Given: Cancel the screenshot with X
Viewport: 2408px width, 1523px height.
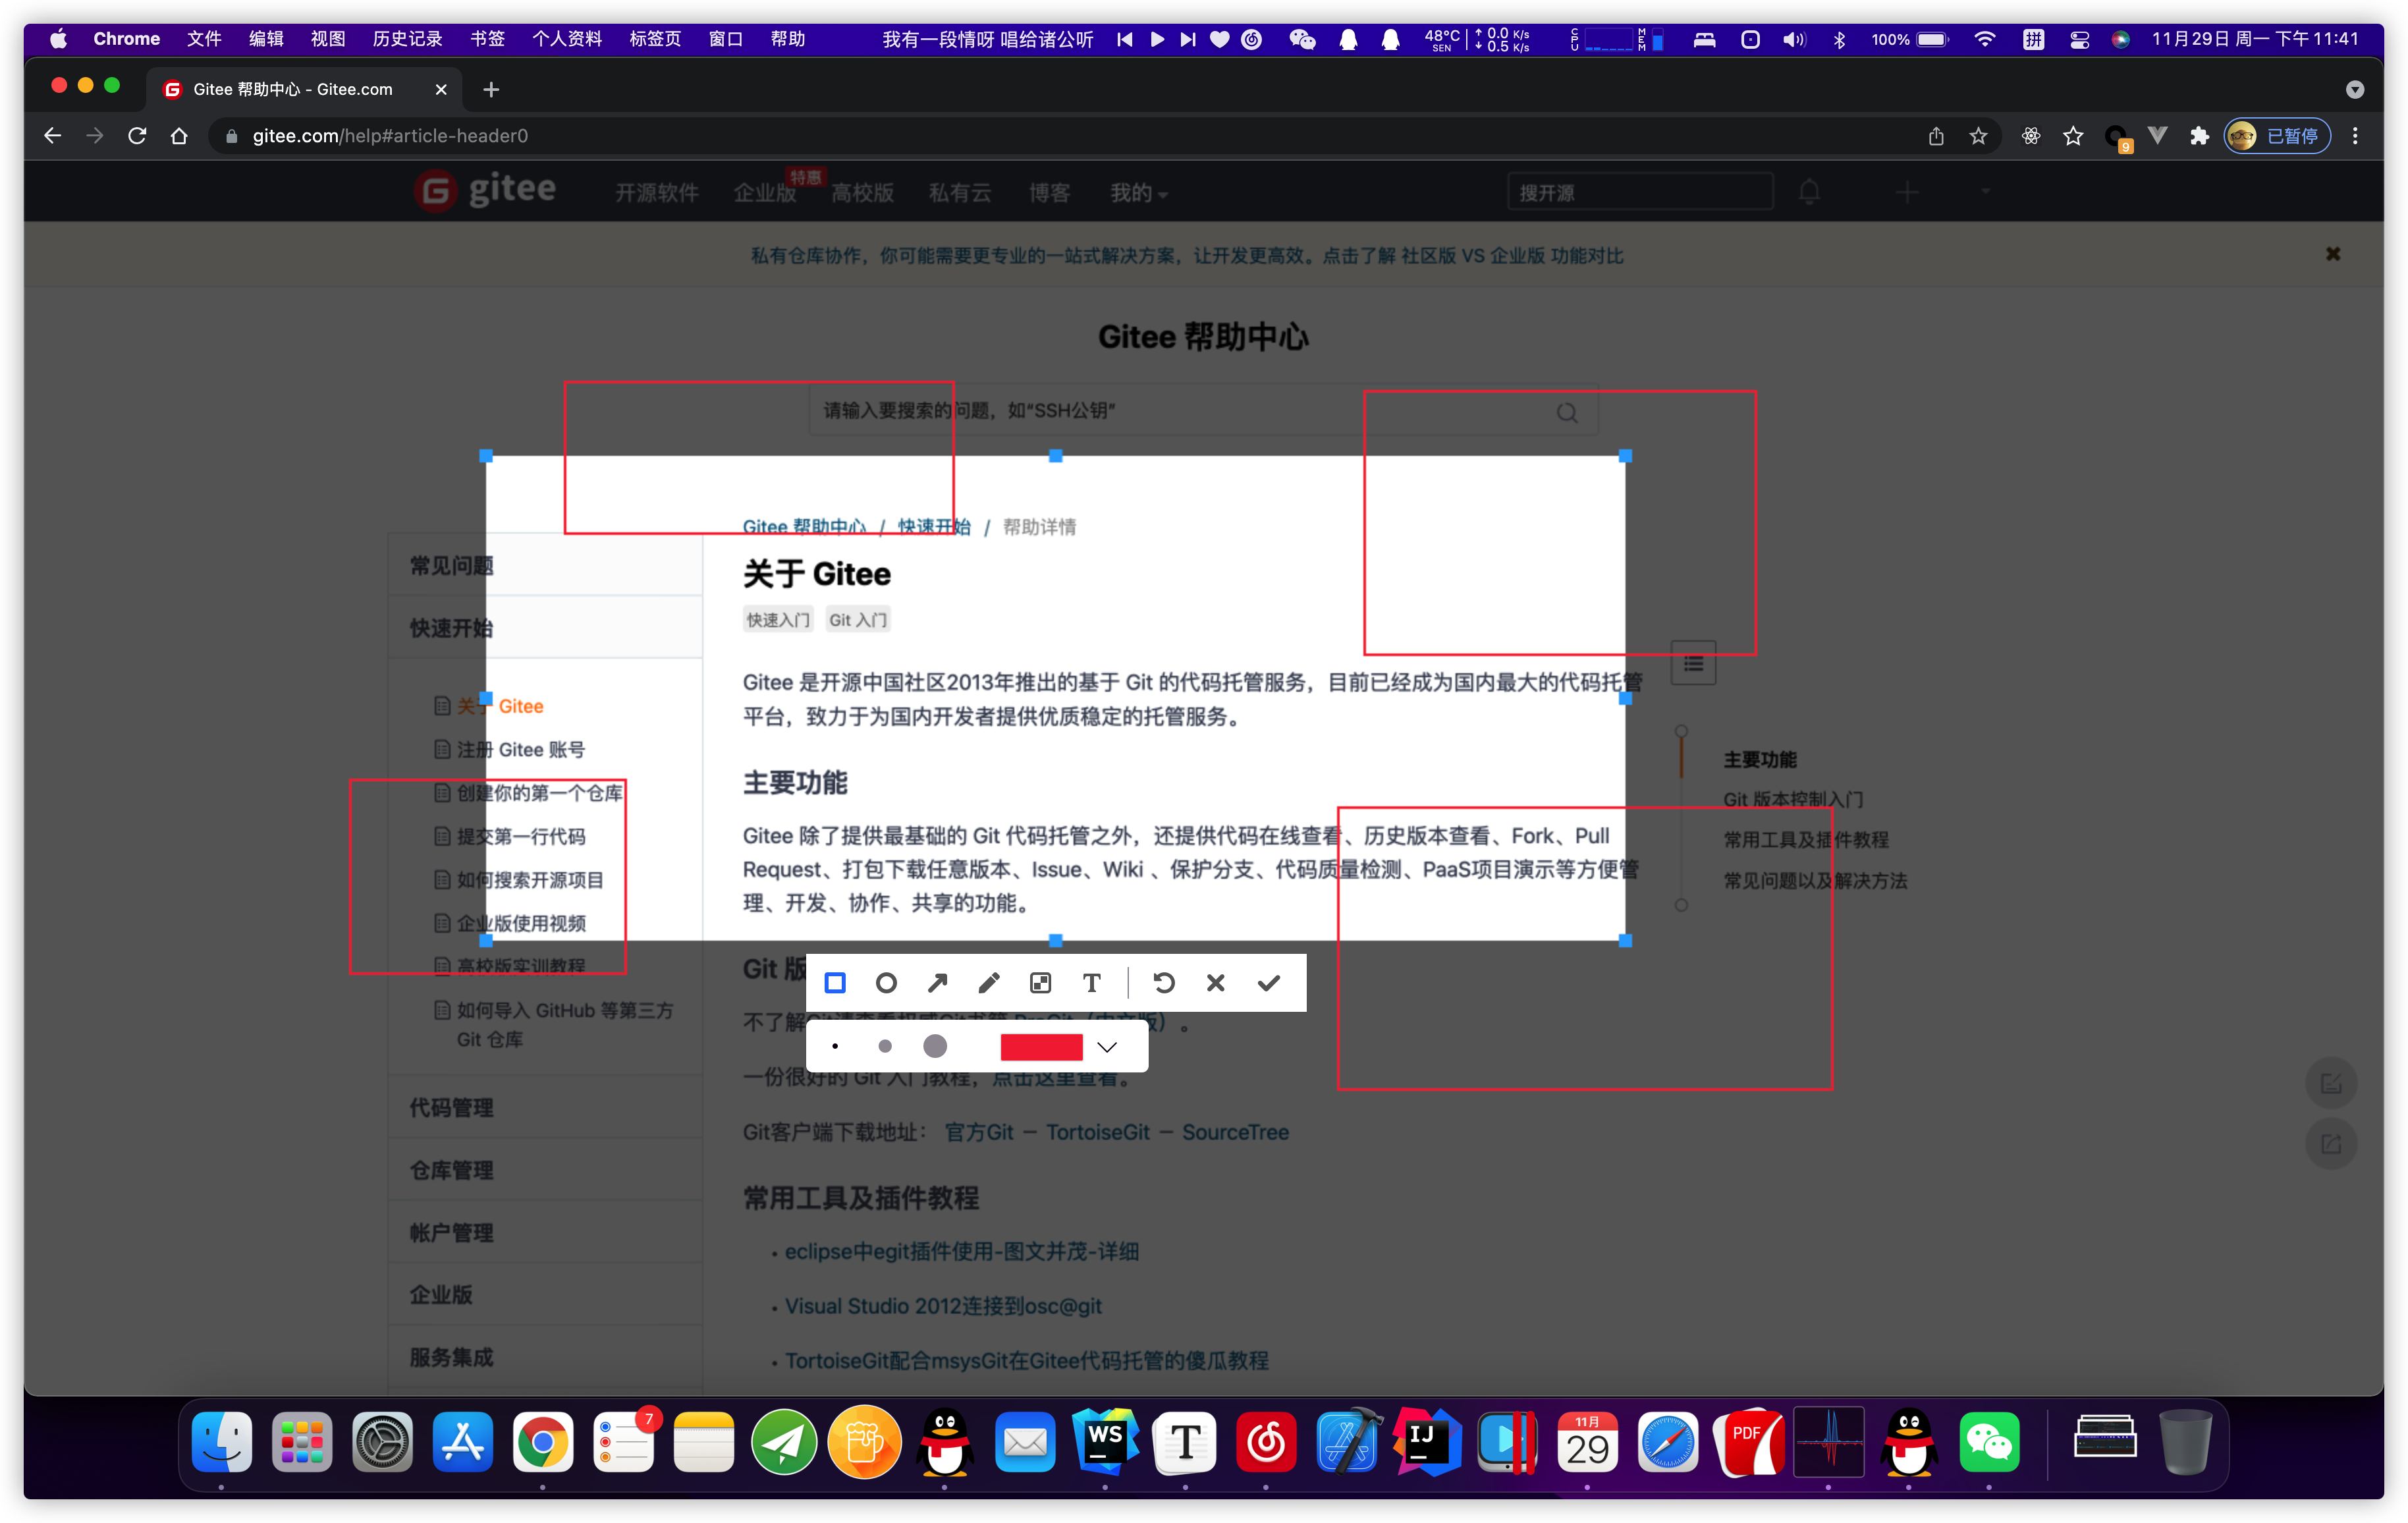Looking at the screenshot, I should [1216, 983].
